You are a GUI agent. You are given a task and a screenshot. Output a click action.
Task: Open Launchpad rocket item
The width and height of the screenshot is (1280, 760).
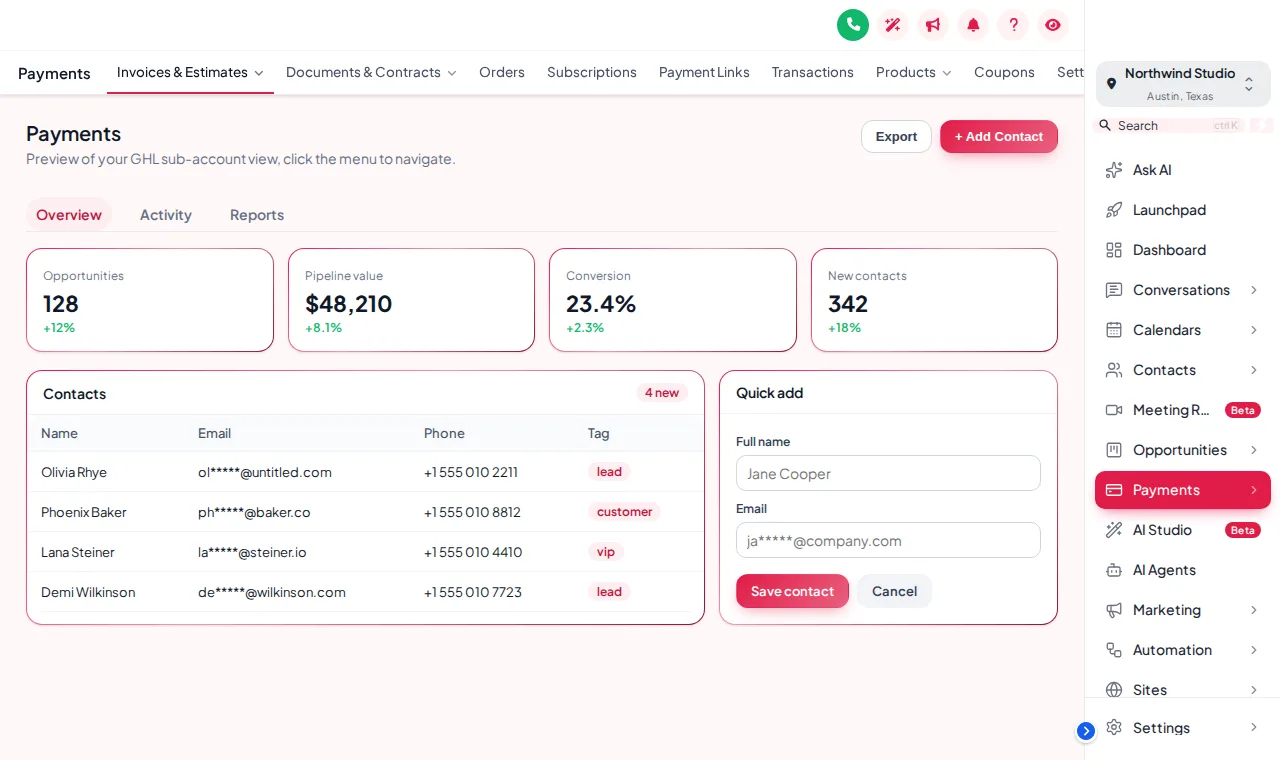pyautogui.click(x=1183, y=210)
